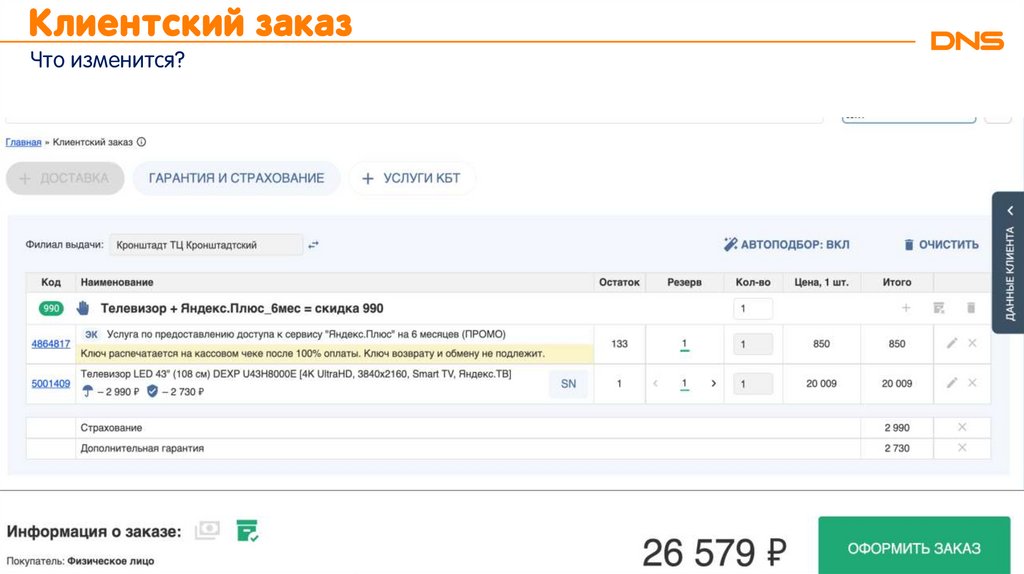Click the 20 009 price cell

tap(821, 383)
